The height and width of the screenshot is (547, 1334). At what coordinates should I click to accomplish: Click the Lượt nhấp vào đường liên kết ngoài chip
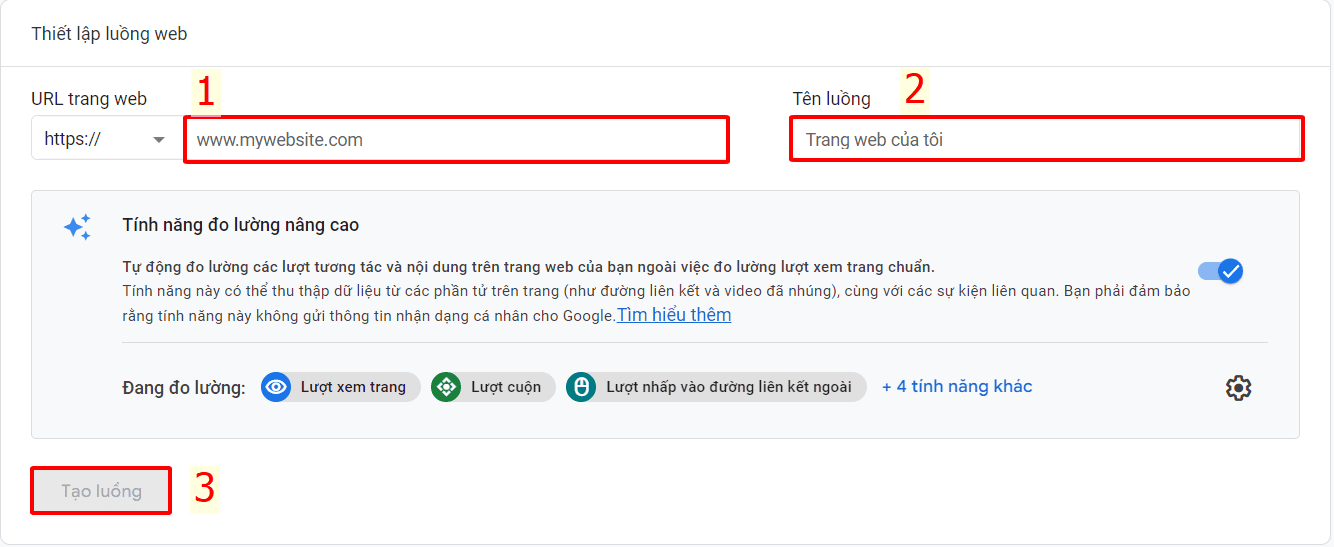click(716, 387)
